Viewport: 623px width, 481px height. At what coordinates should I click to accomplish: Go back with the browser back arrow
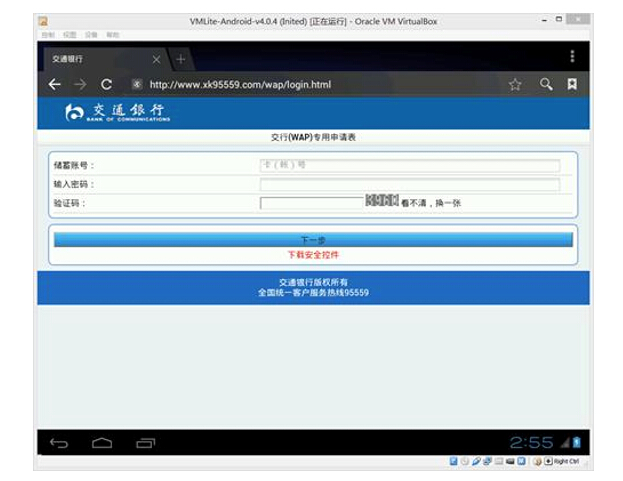pos(54,84)
